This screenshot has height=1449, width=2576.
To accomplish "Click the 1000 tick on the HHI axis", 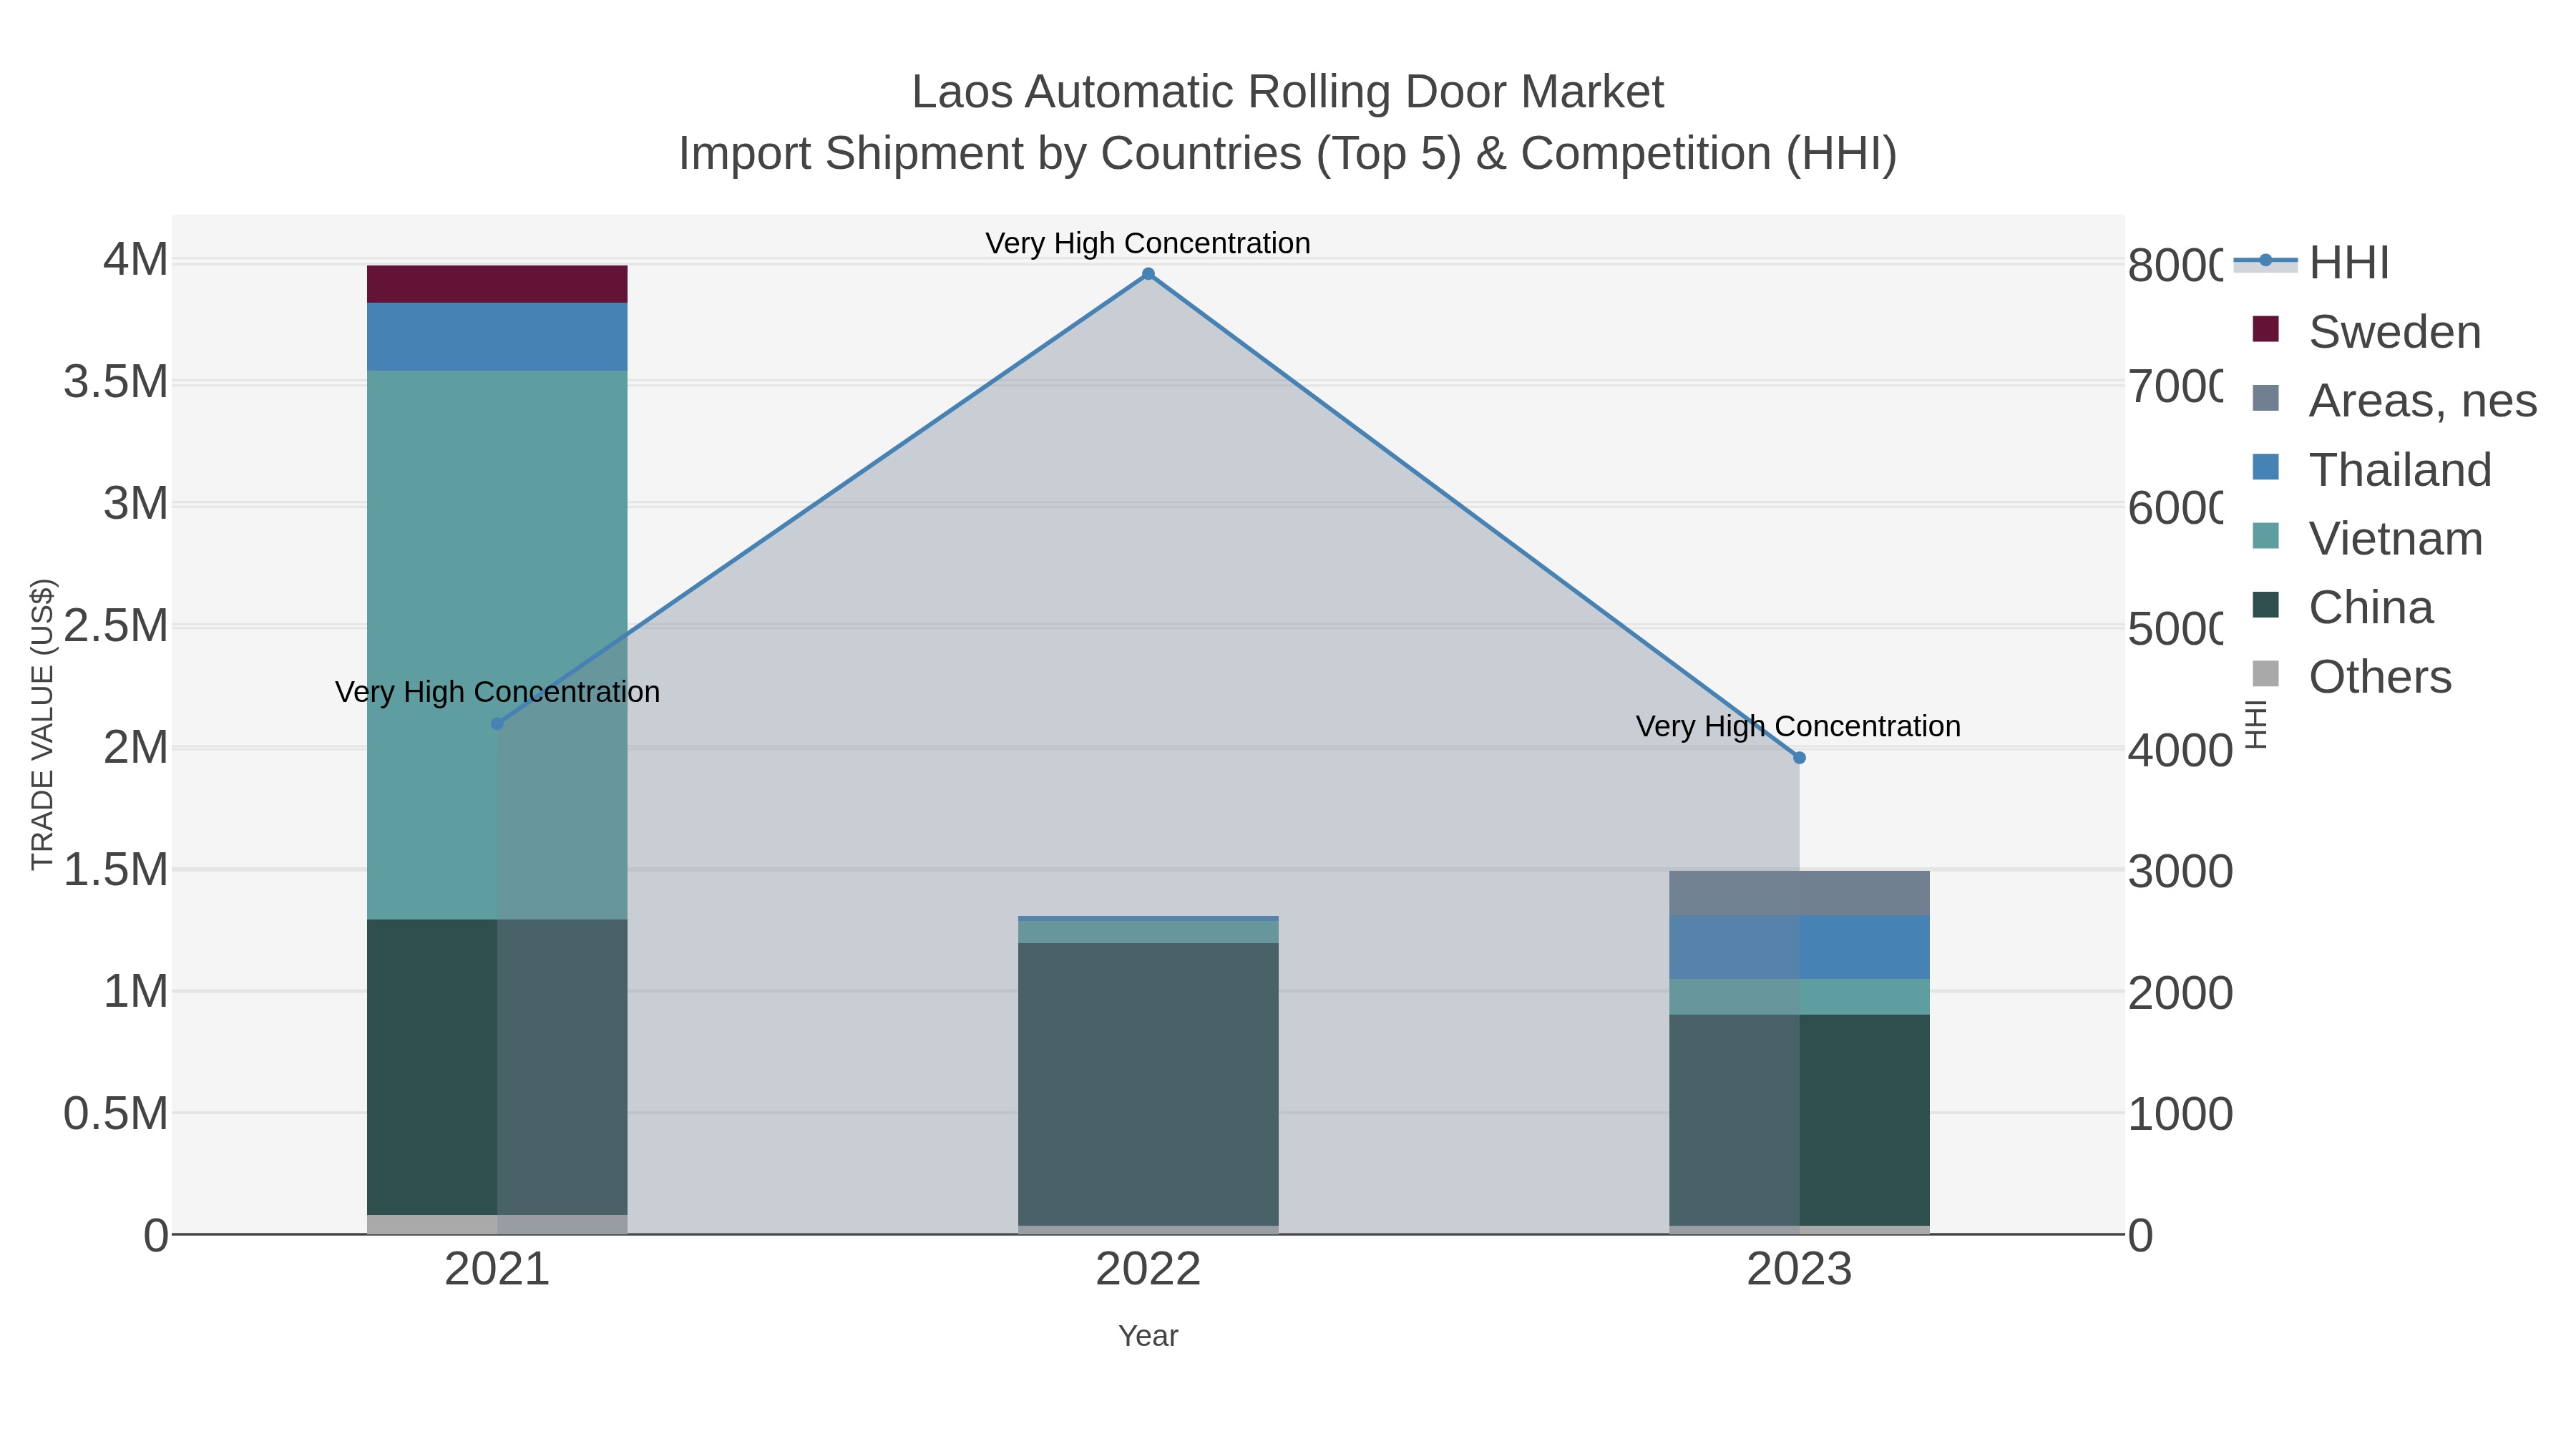I will click(2180, 1114).
